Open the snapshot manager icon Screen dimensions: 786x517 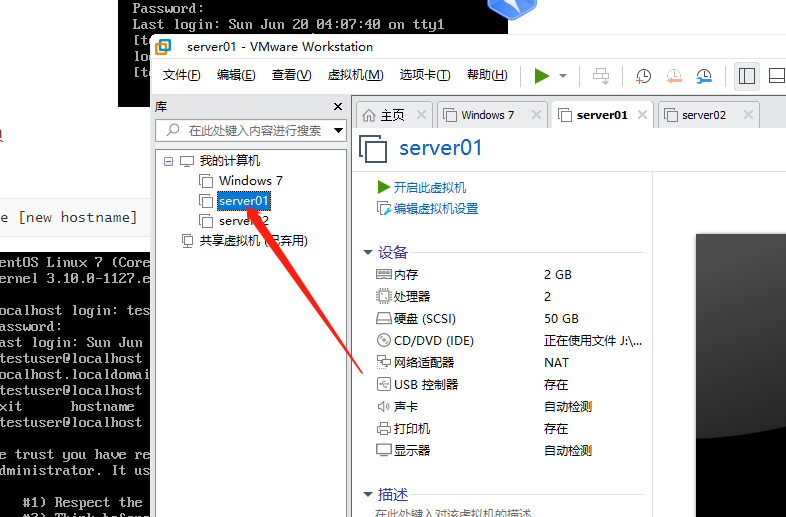click(704, 76)
